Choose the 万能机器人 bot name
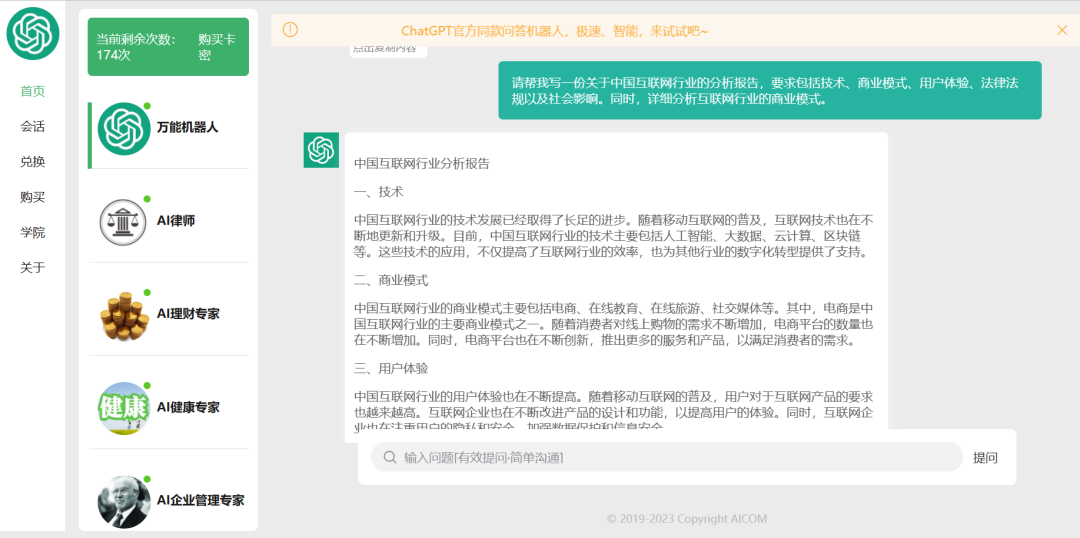The width and height of the screenshot is (1080, 538). pyautogui.click(x=187, y=127)
